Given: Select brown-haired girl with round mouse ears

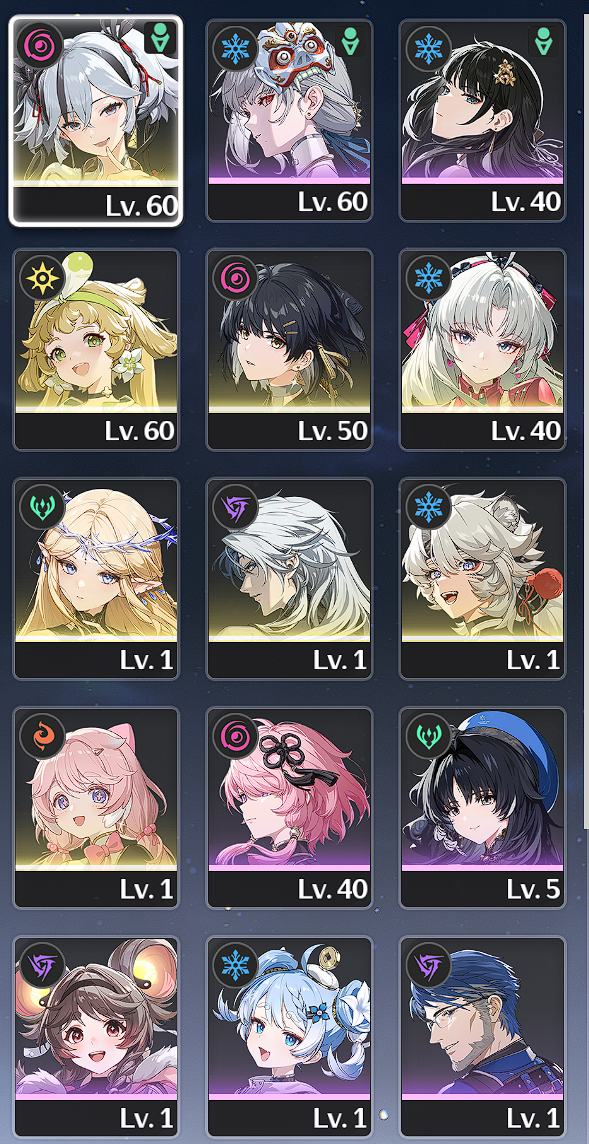Looking at the screenshot, I should 96,1037.
